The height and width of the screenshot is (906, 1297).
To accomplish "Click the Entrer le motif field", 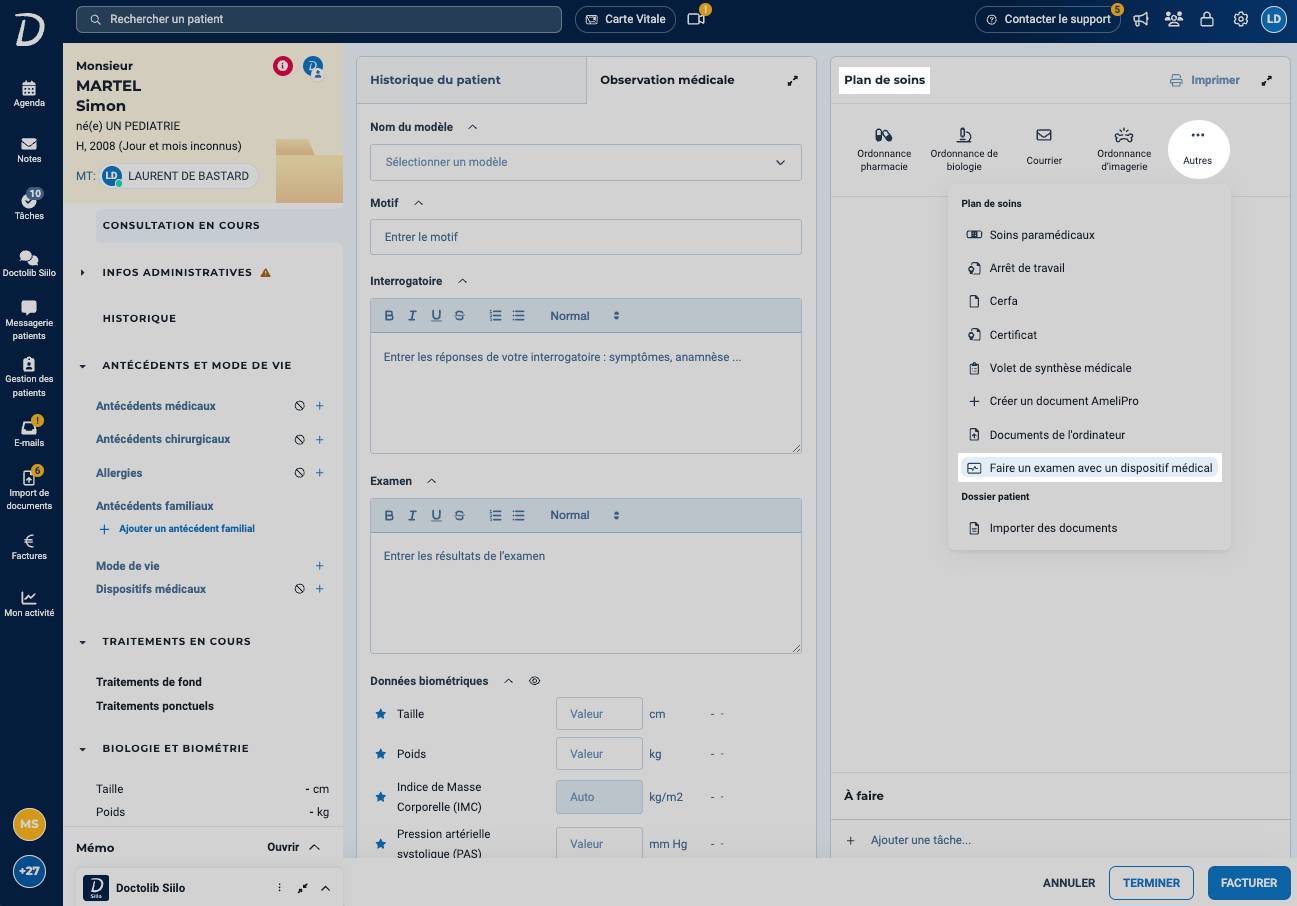I will [586, 237].
